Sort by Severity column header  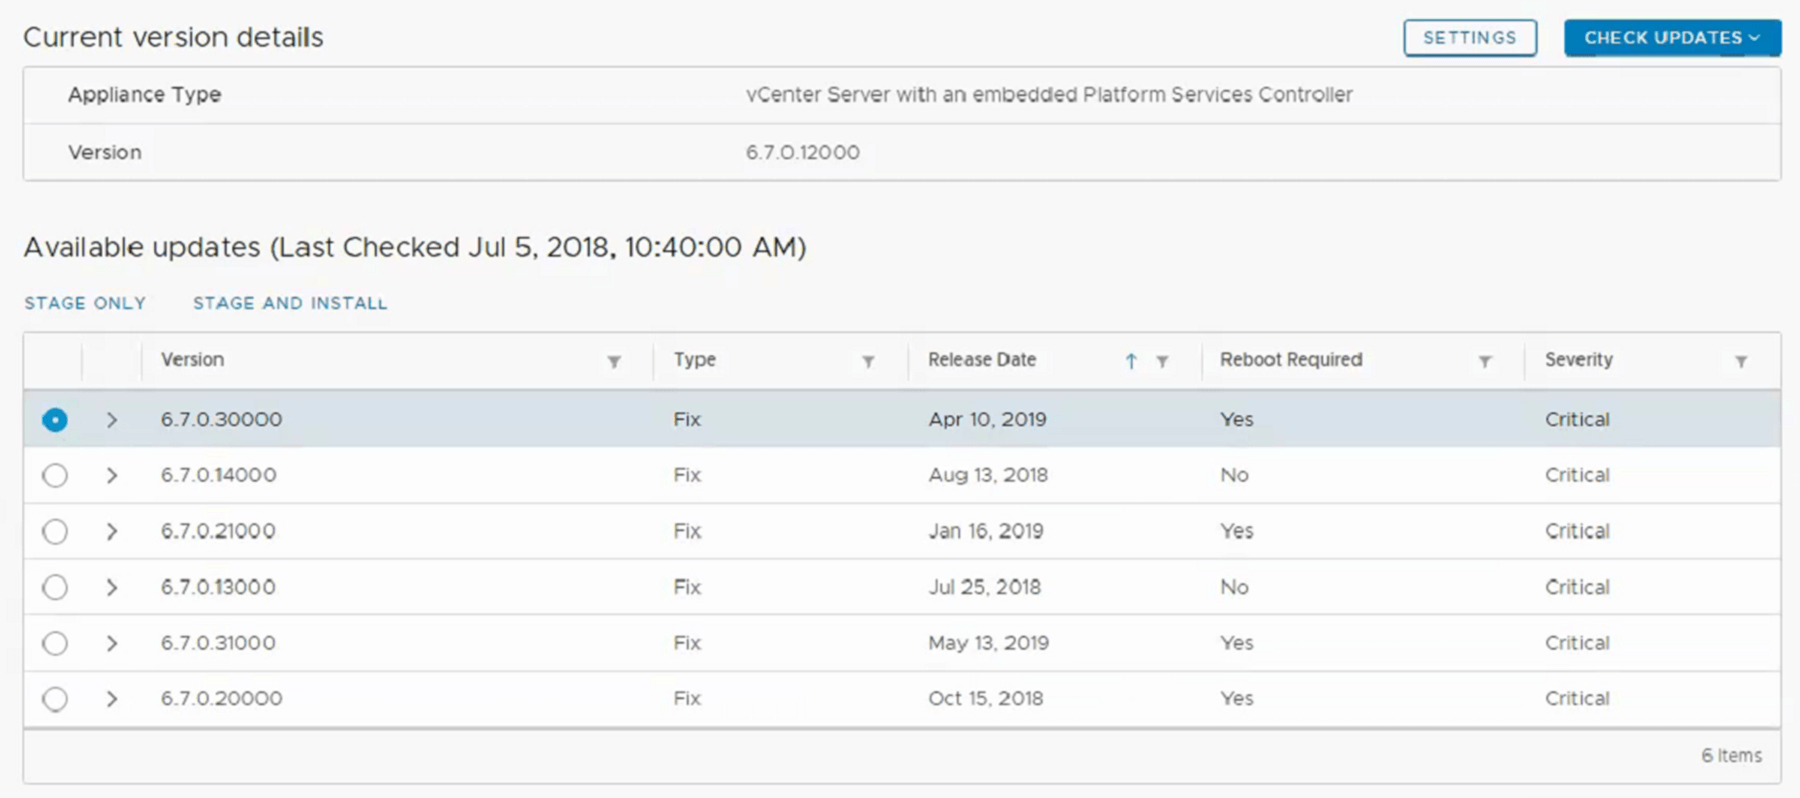pyautogui.click(x=1578, y=359)
